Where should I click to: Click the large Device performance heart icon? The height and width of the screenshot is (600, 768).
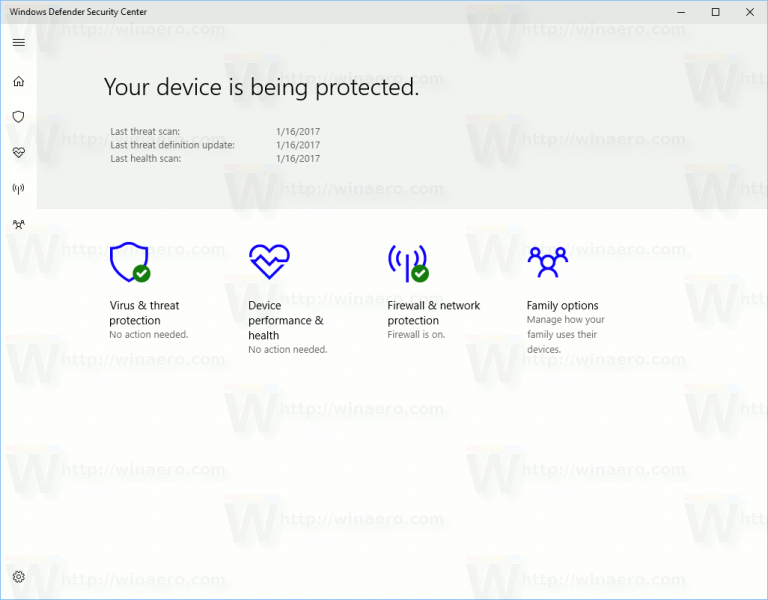269,262
